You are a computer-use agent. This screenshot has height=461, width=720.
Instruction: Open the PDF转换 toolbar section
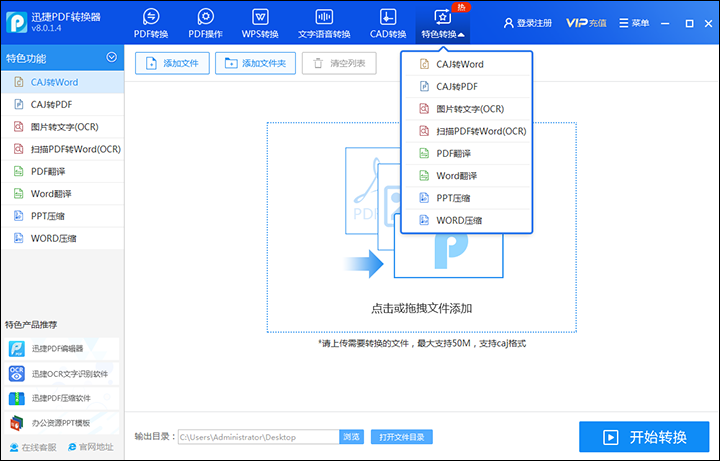tap(151, 23)
